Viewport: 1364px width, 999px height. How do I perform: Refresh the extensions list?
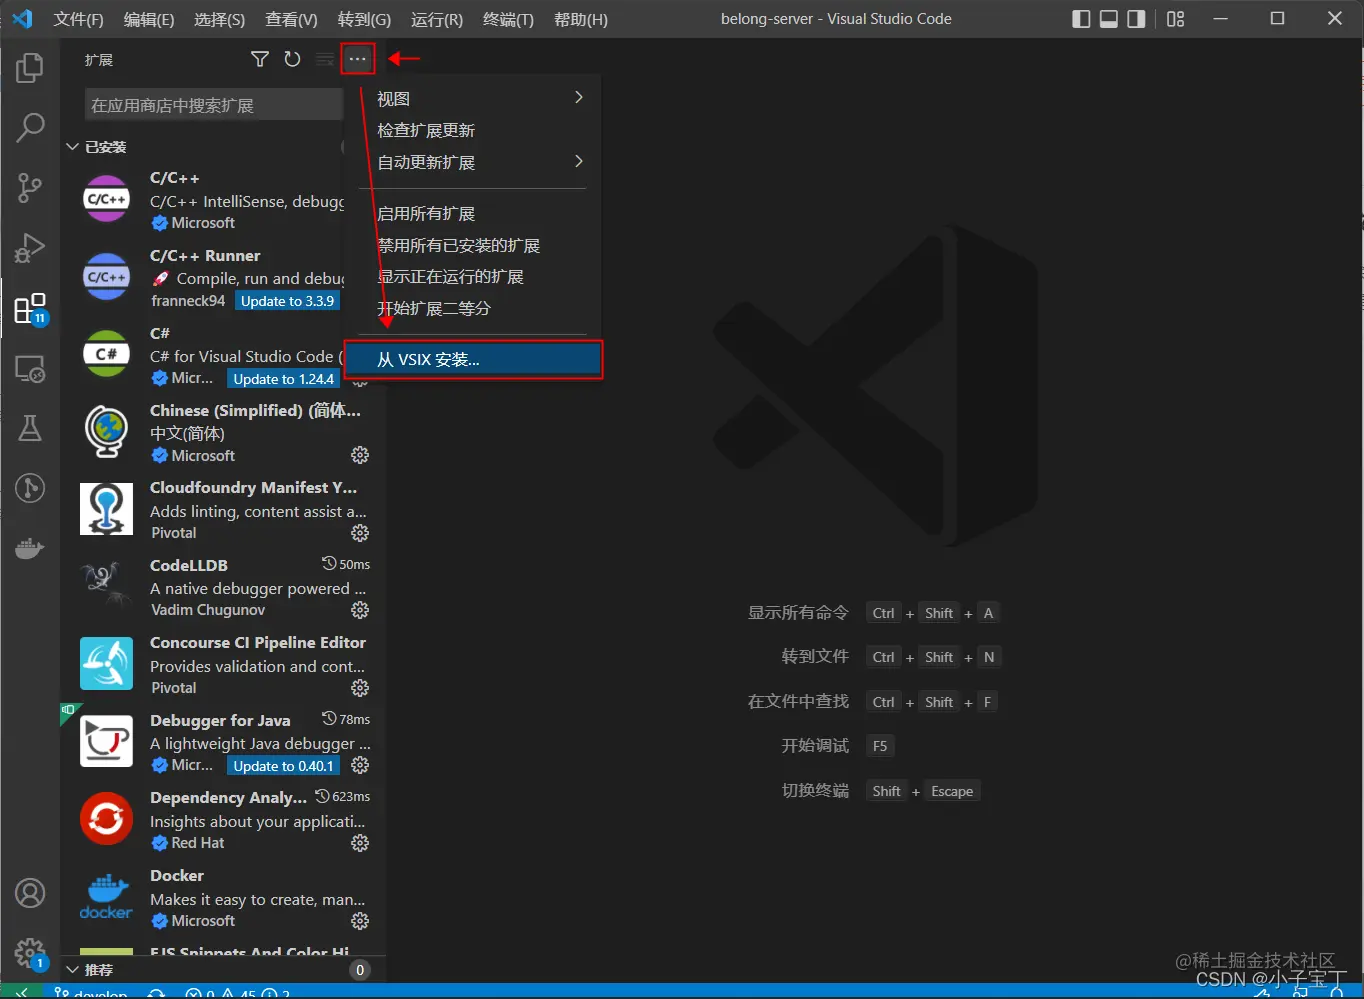point(292,59)
